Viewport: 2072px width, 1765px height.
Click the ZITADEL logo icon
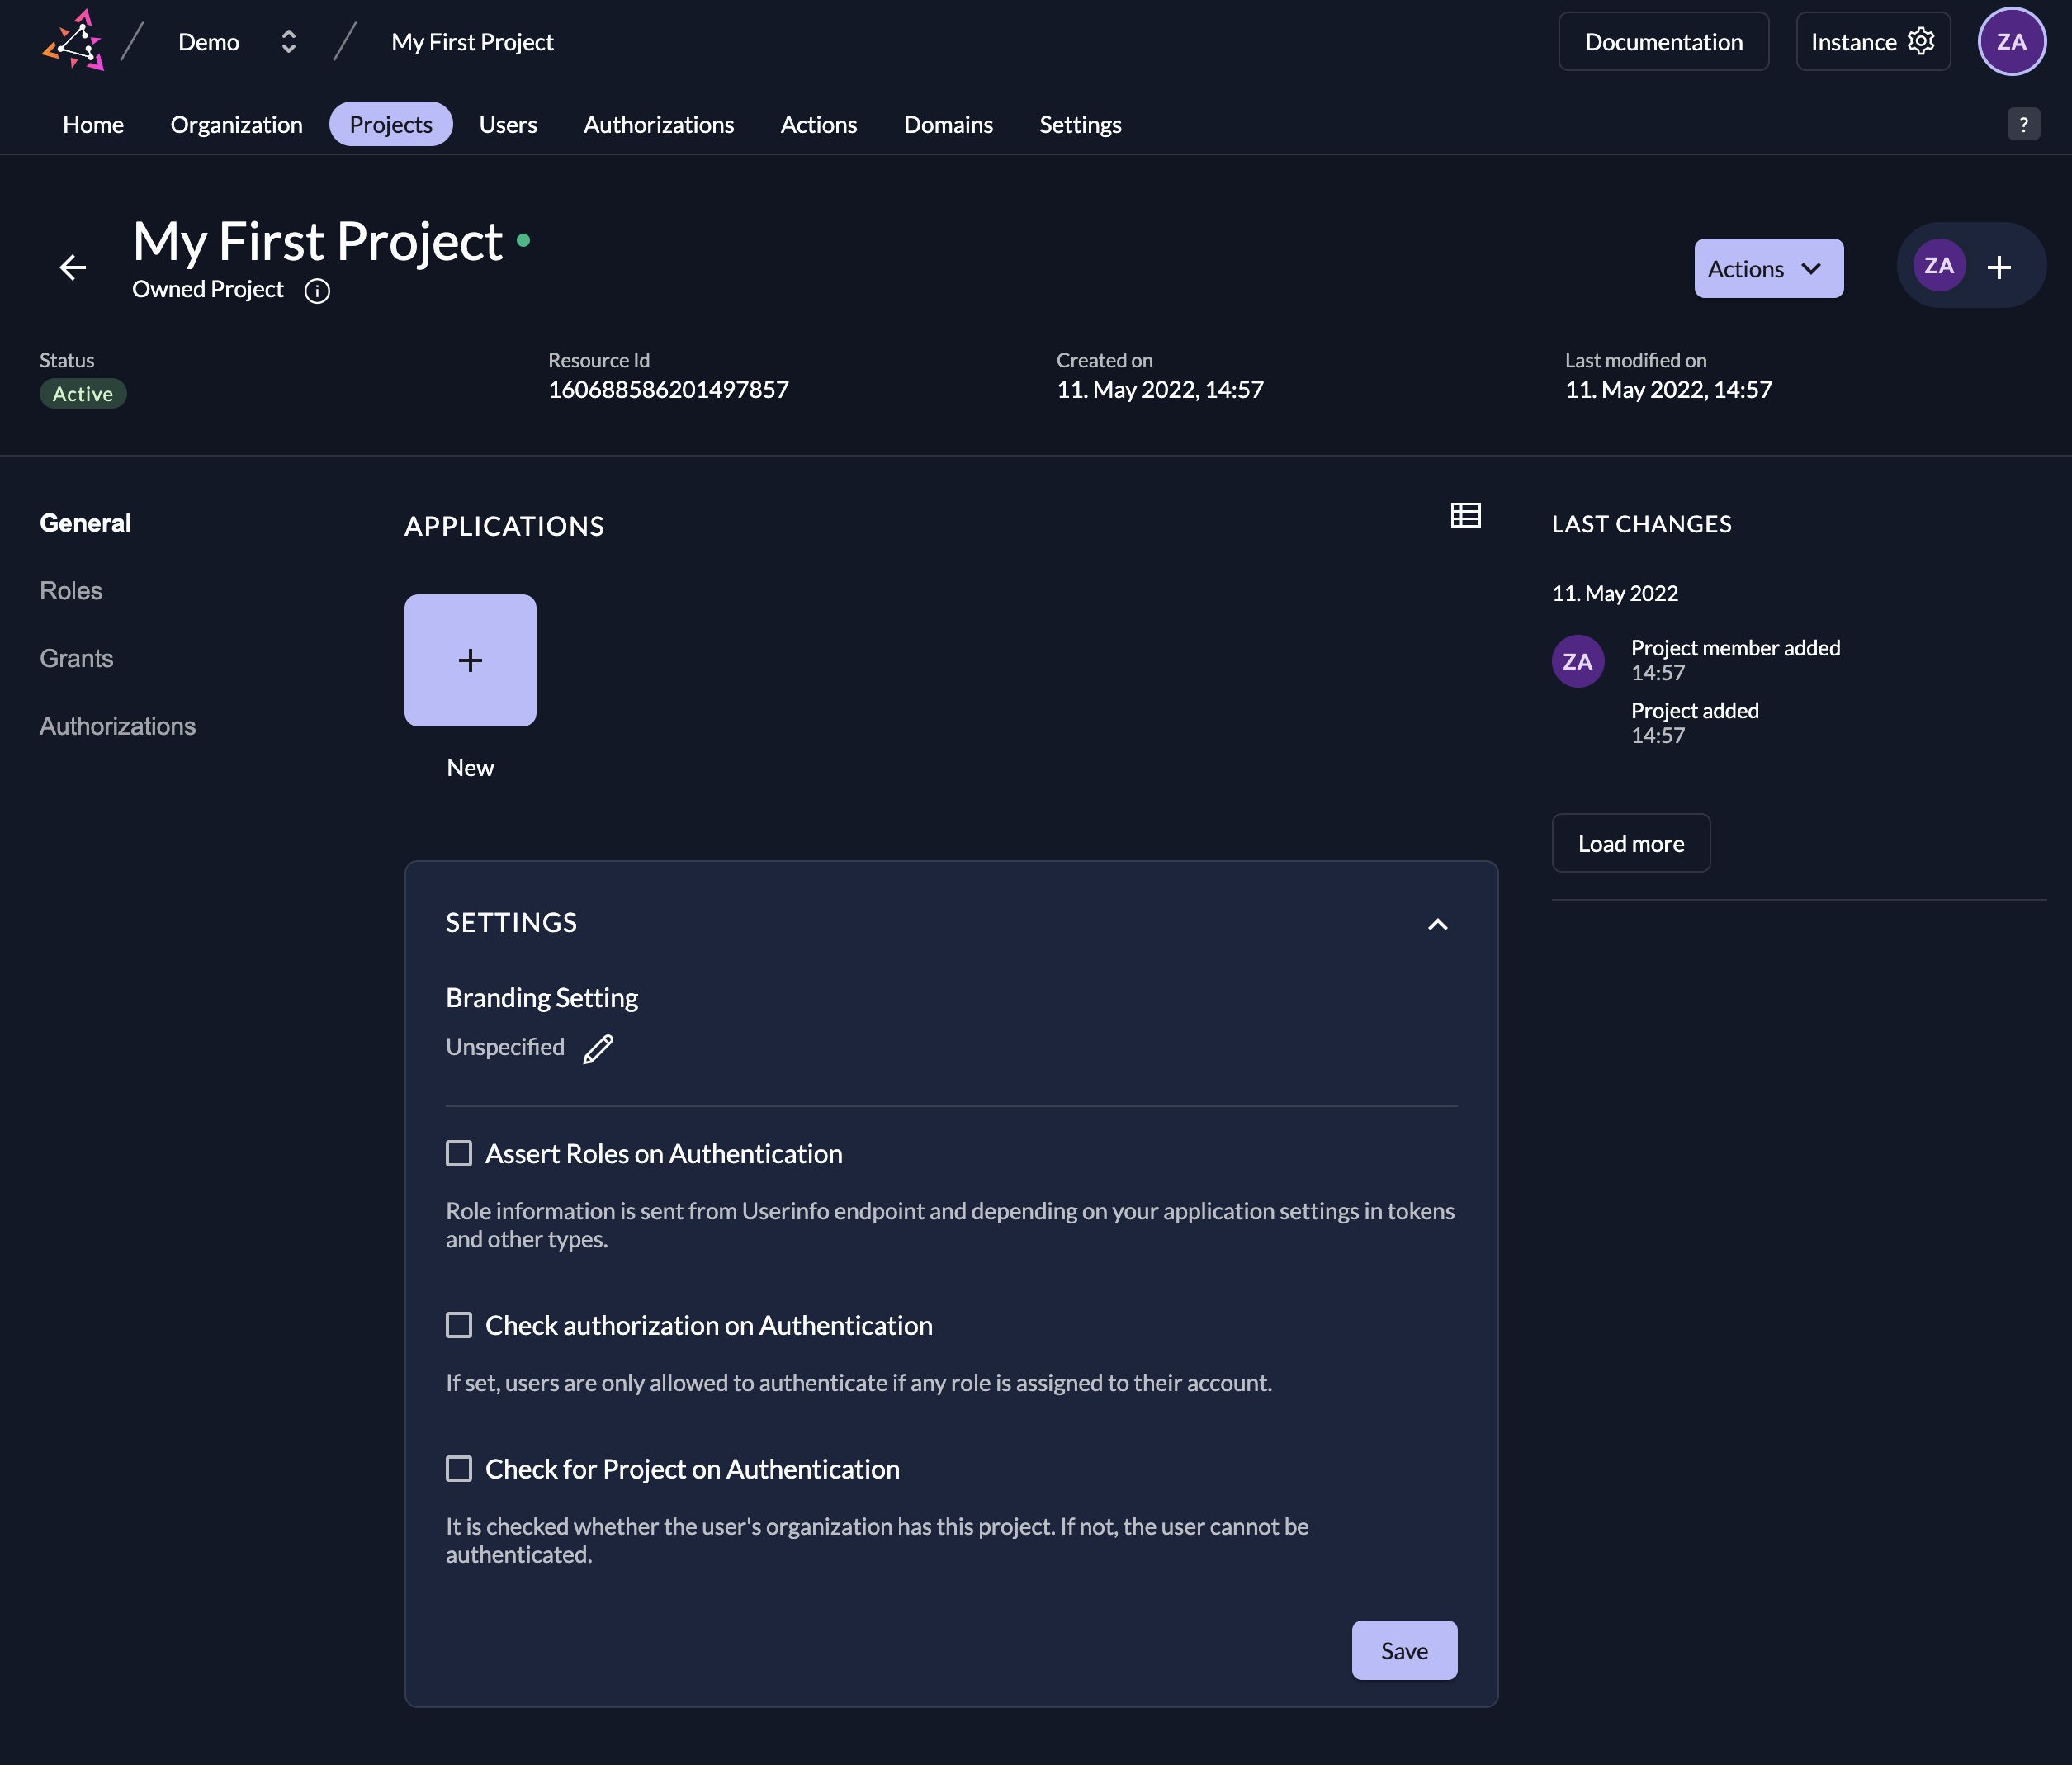coord(73,41)
